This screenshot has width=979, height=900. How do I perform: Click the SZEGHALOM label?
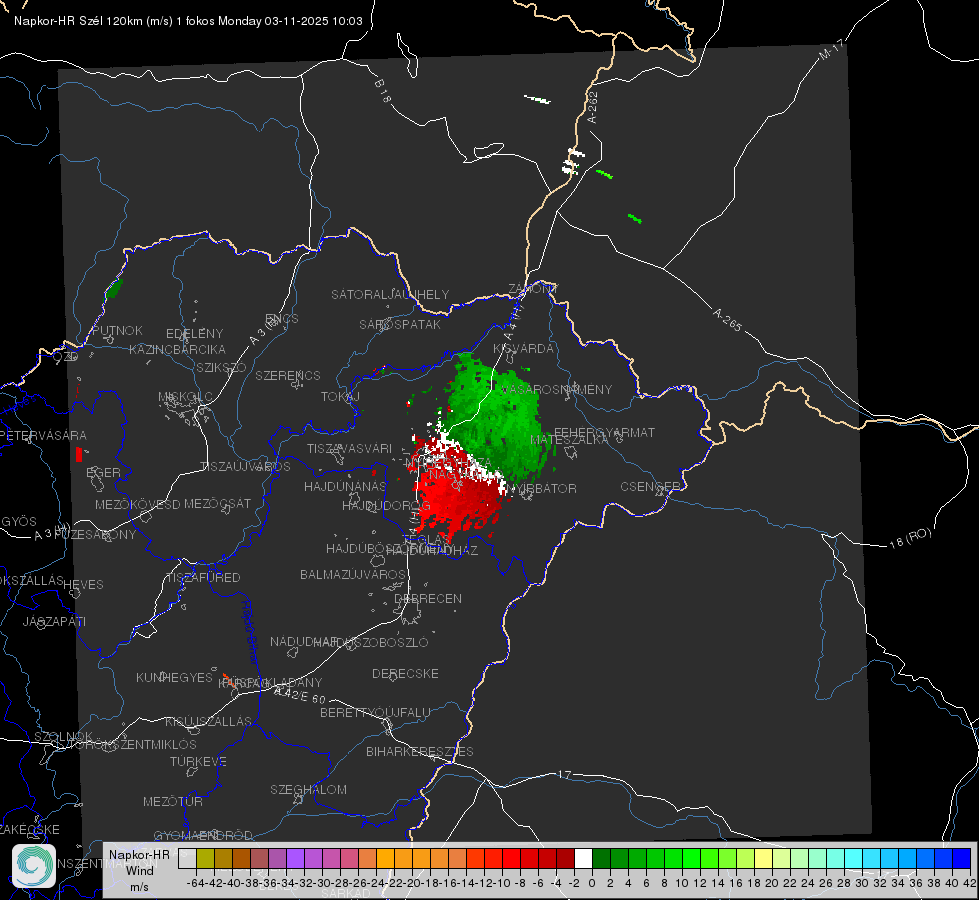point(308,789)
